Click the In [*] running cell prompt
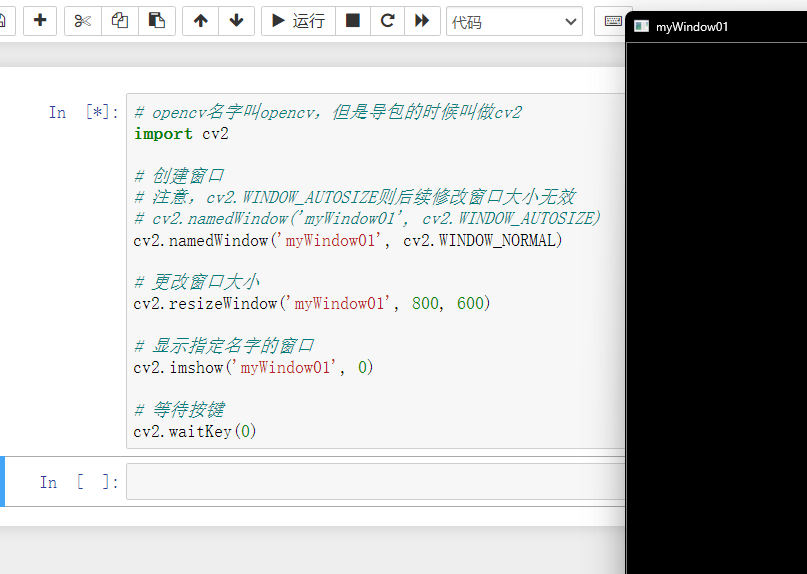 tap(84, 112)
